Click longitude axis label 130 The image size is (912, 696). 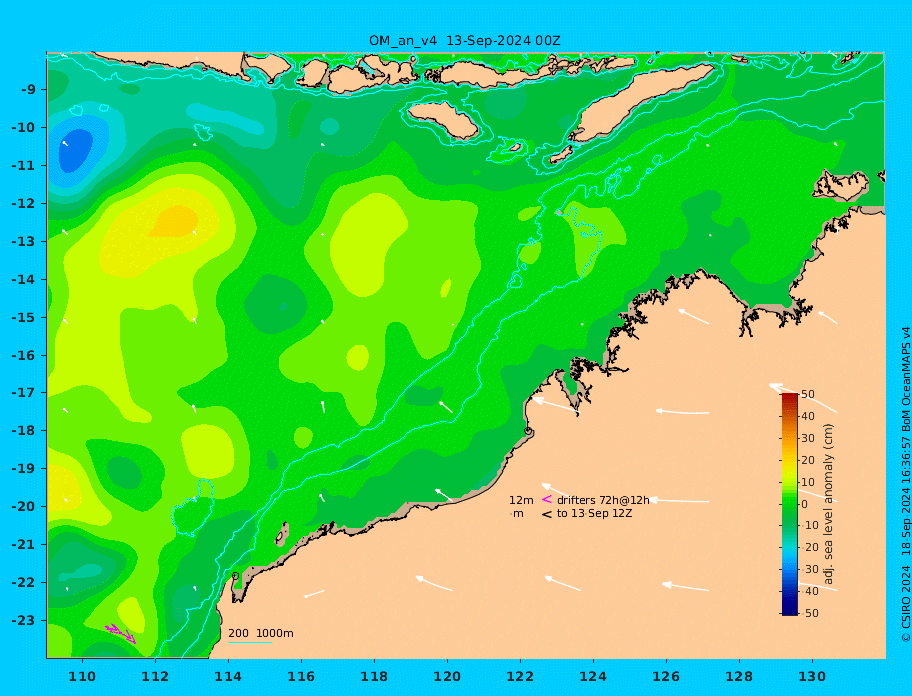pyautogui.click(x=812, y=676)
